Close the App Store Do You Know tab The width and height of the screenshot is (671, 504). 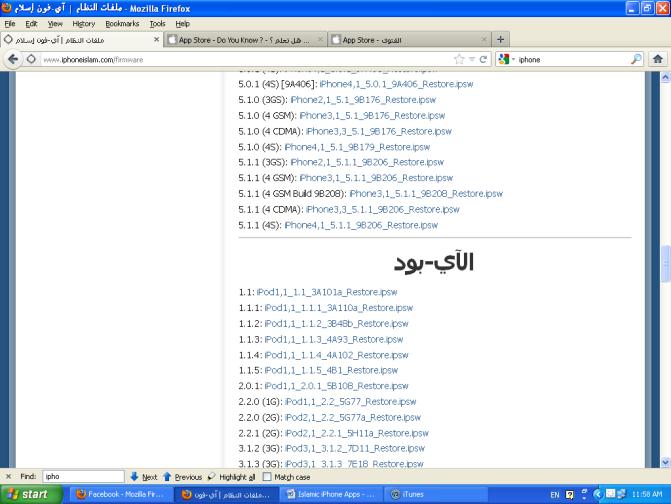[x=320, y=39]
